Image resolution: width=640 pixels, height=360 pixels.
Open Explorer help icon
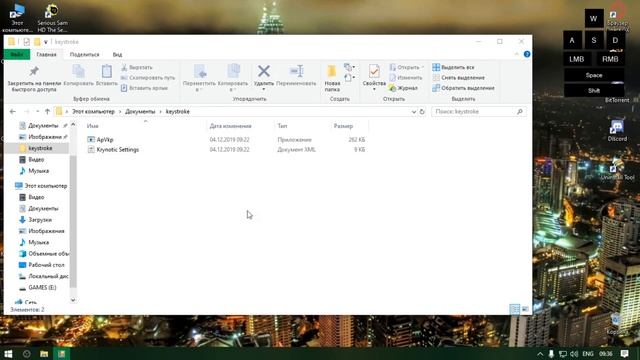click(527, 54)
